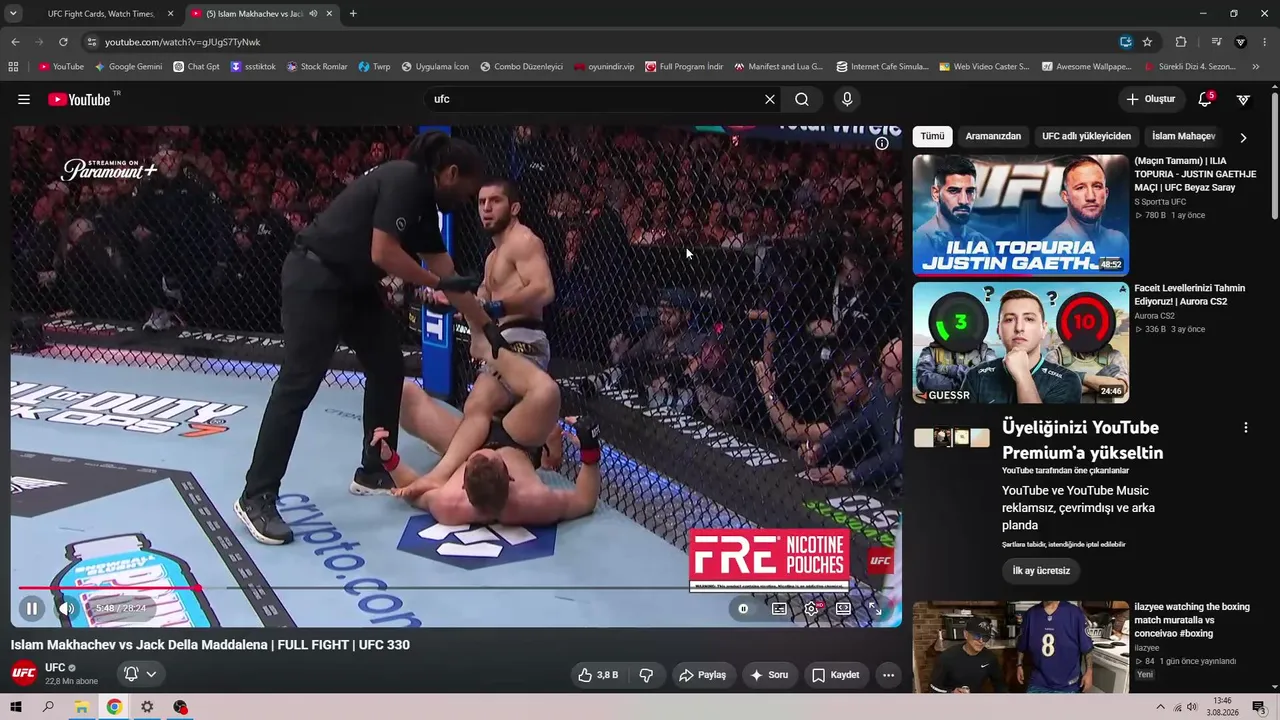Show more filter chips with right arrow

(1243, 137)
